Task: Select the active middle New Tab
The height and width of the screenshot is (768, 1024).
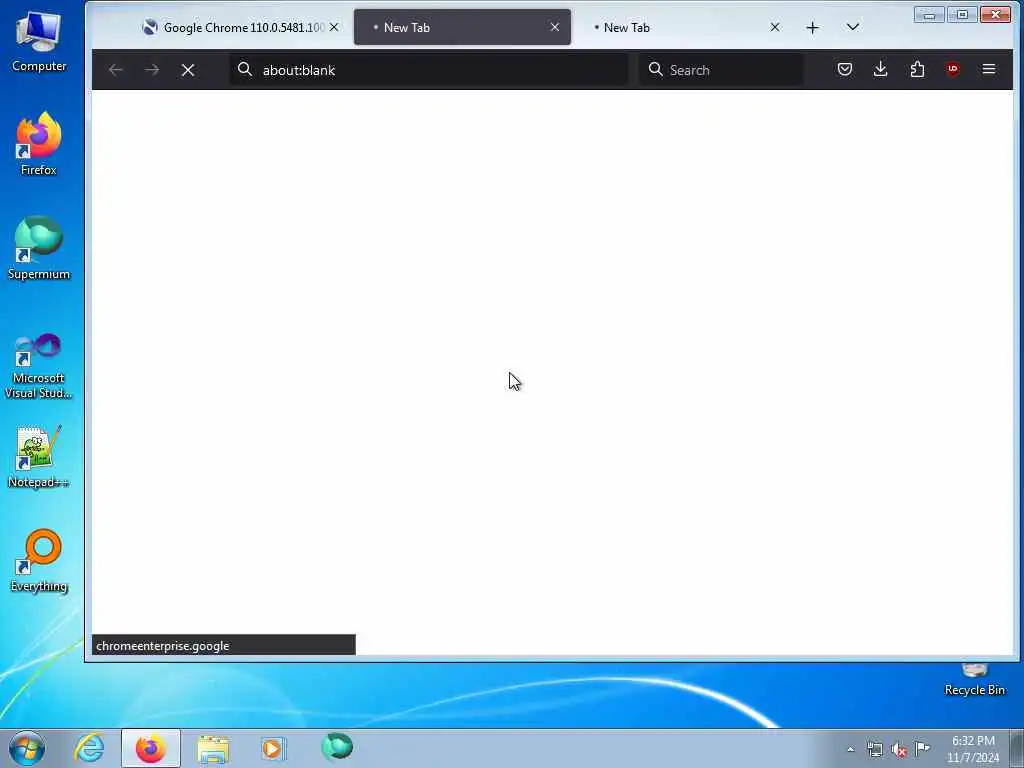Action: [462, 27]
